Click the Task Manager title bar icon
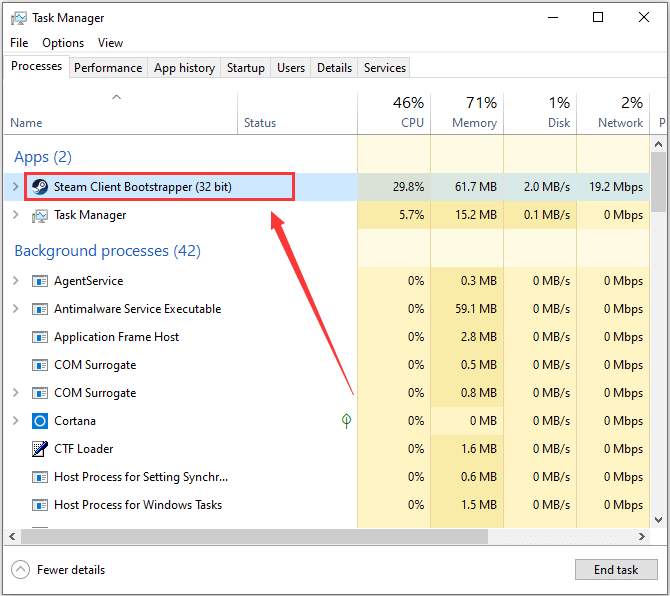 click(x=18, y=18)
